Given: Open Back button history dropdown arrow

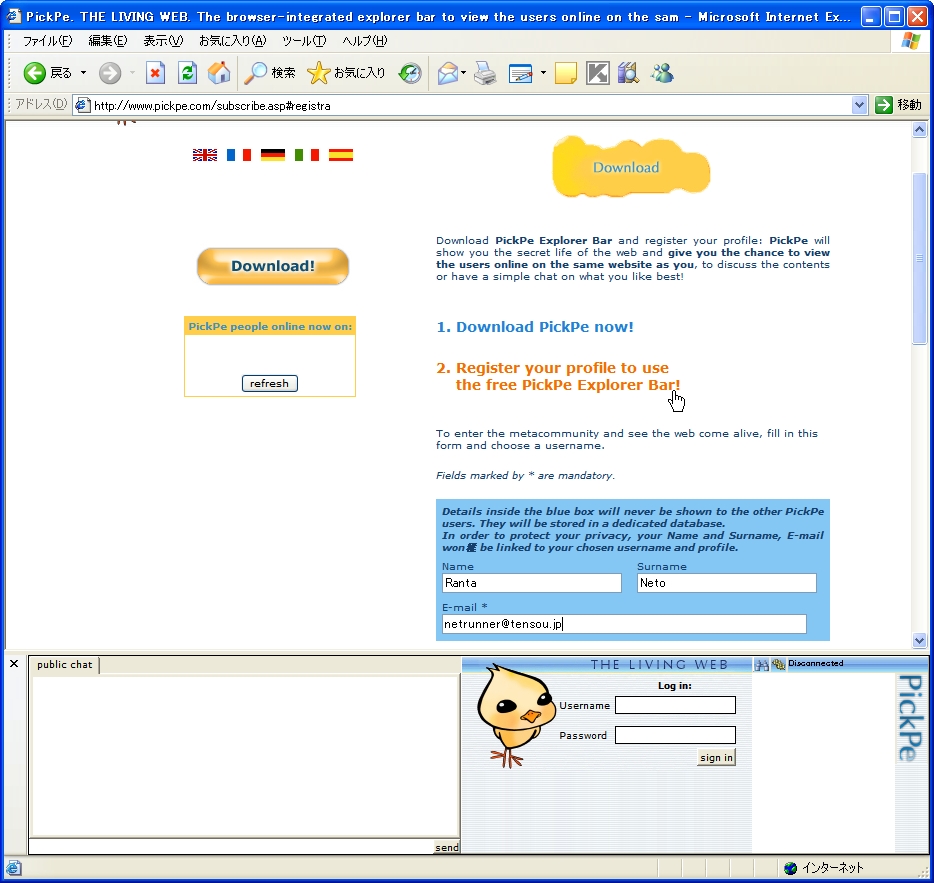Looking at the screenshot, I should click(x=83, y=73).
